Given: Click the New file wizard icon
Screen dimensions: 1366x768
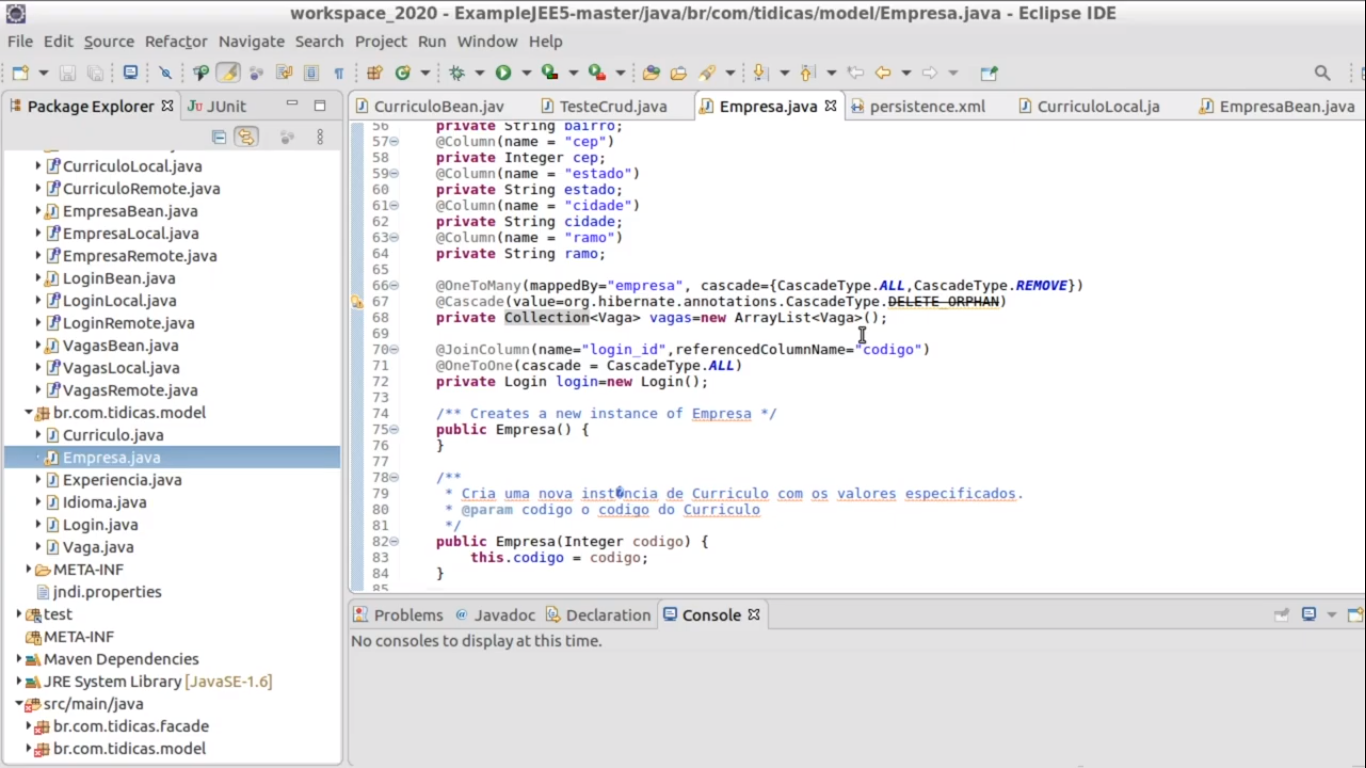Looking at the screenshot, I should coord(20,73).
